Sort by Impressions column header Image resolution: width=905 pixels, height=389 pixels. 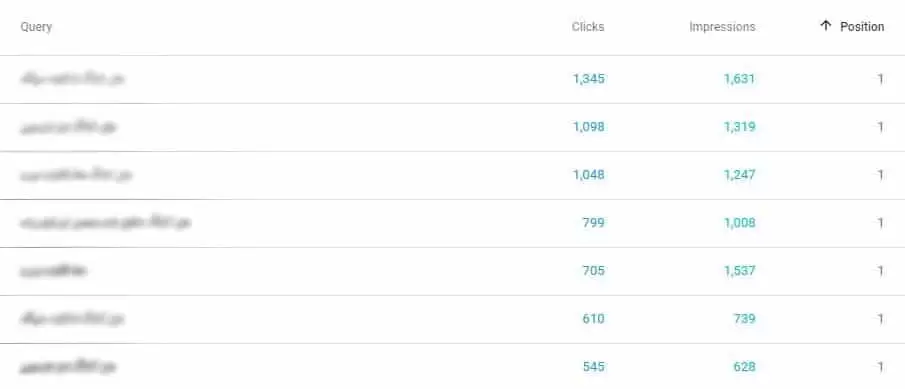722,27
